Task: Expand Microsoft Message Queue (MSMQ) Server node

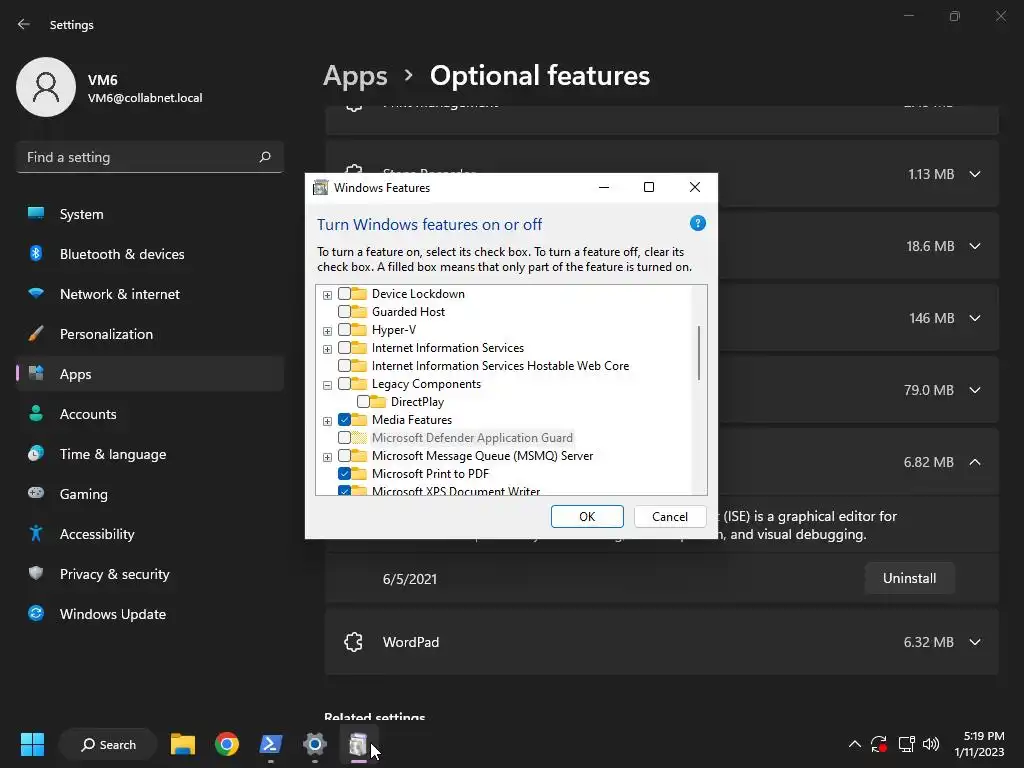Action: point(327,457)
